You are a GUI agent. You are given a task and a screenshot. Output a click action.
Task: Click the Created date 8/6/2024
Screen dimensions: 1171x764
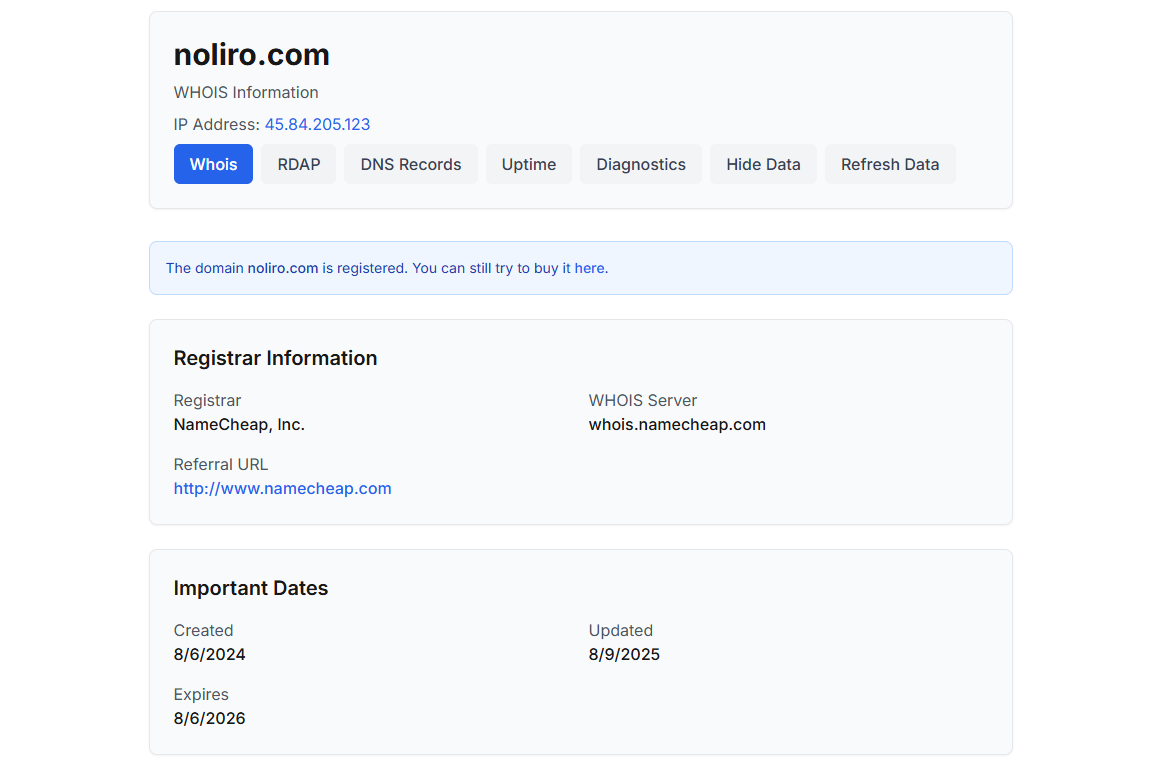[x=209, y=654]
